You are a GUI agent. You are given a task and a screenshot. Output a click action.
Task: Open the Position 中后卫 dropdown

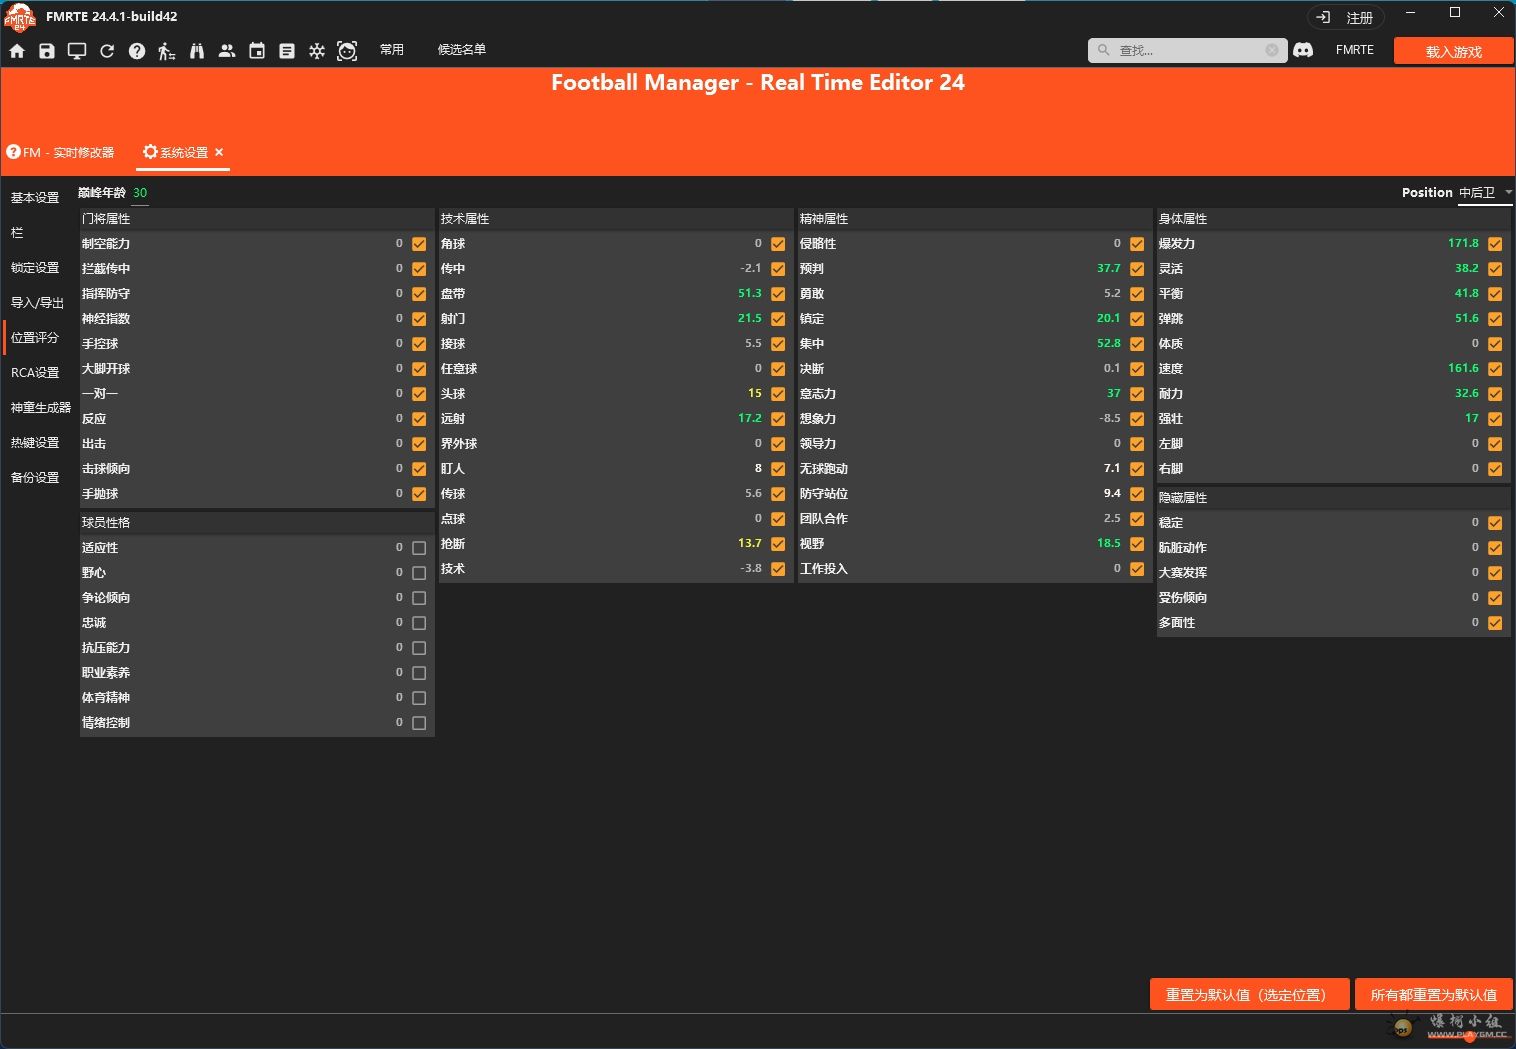[x=1485, y=193]
